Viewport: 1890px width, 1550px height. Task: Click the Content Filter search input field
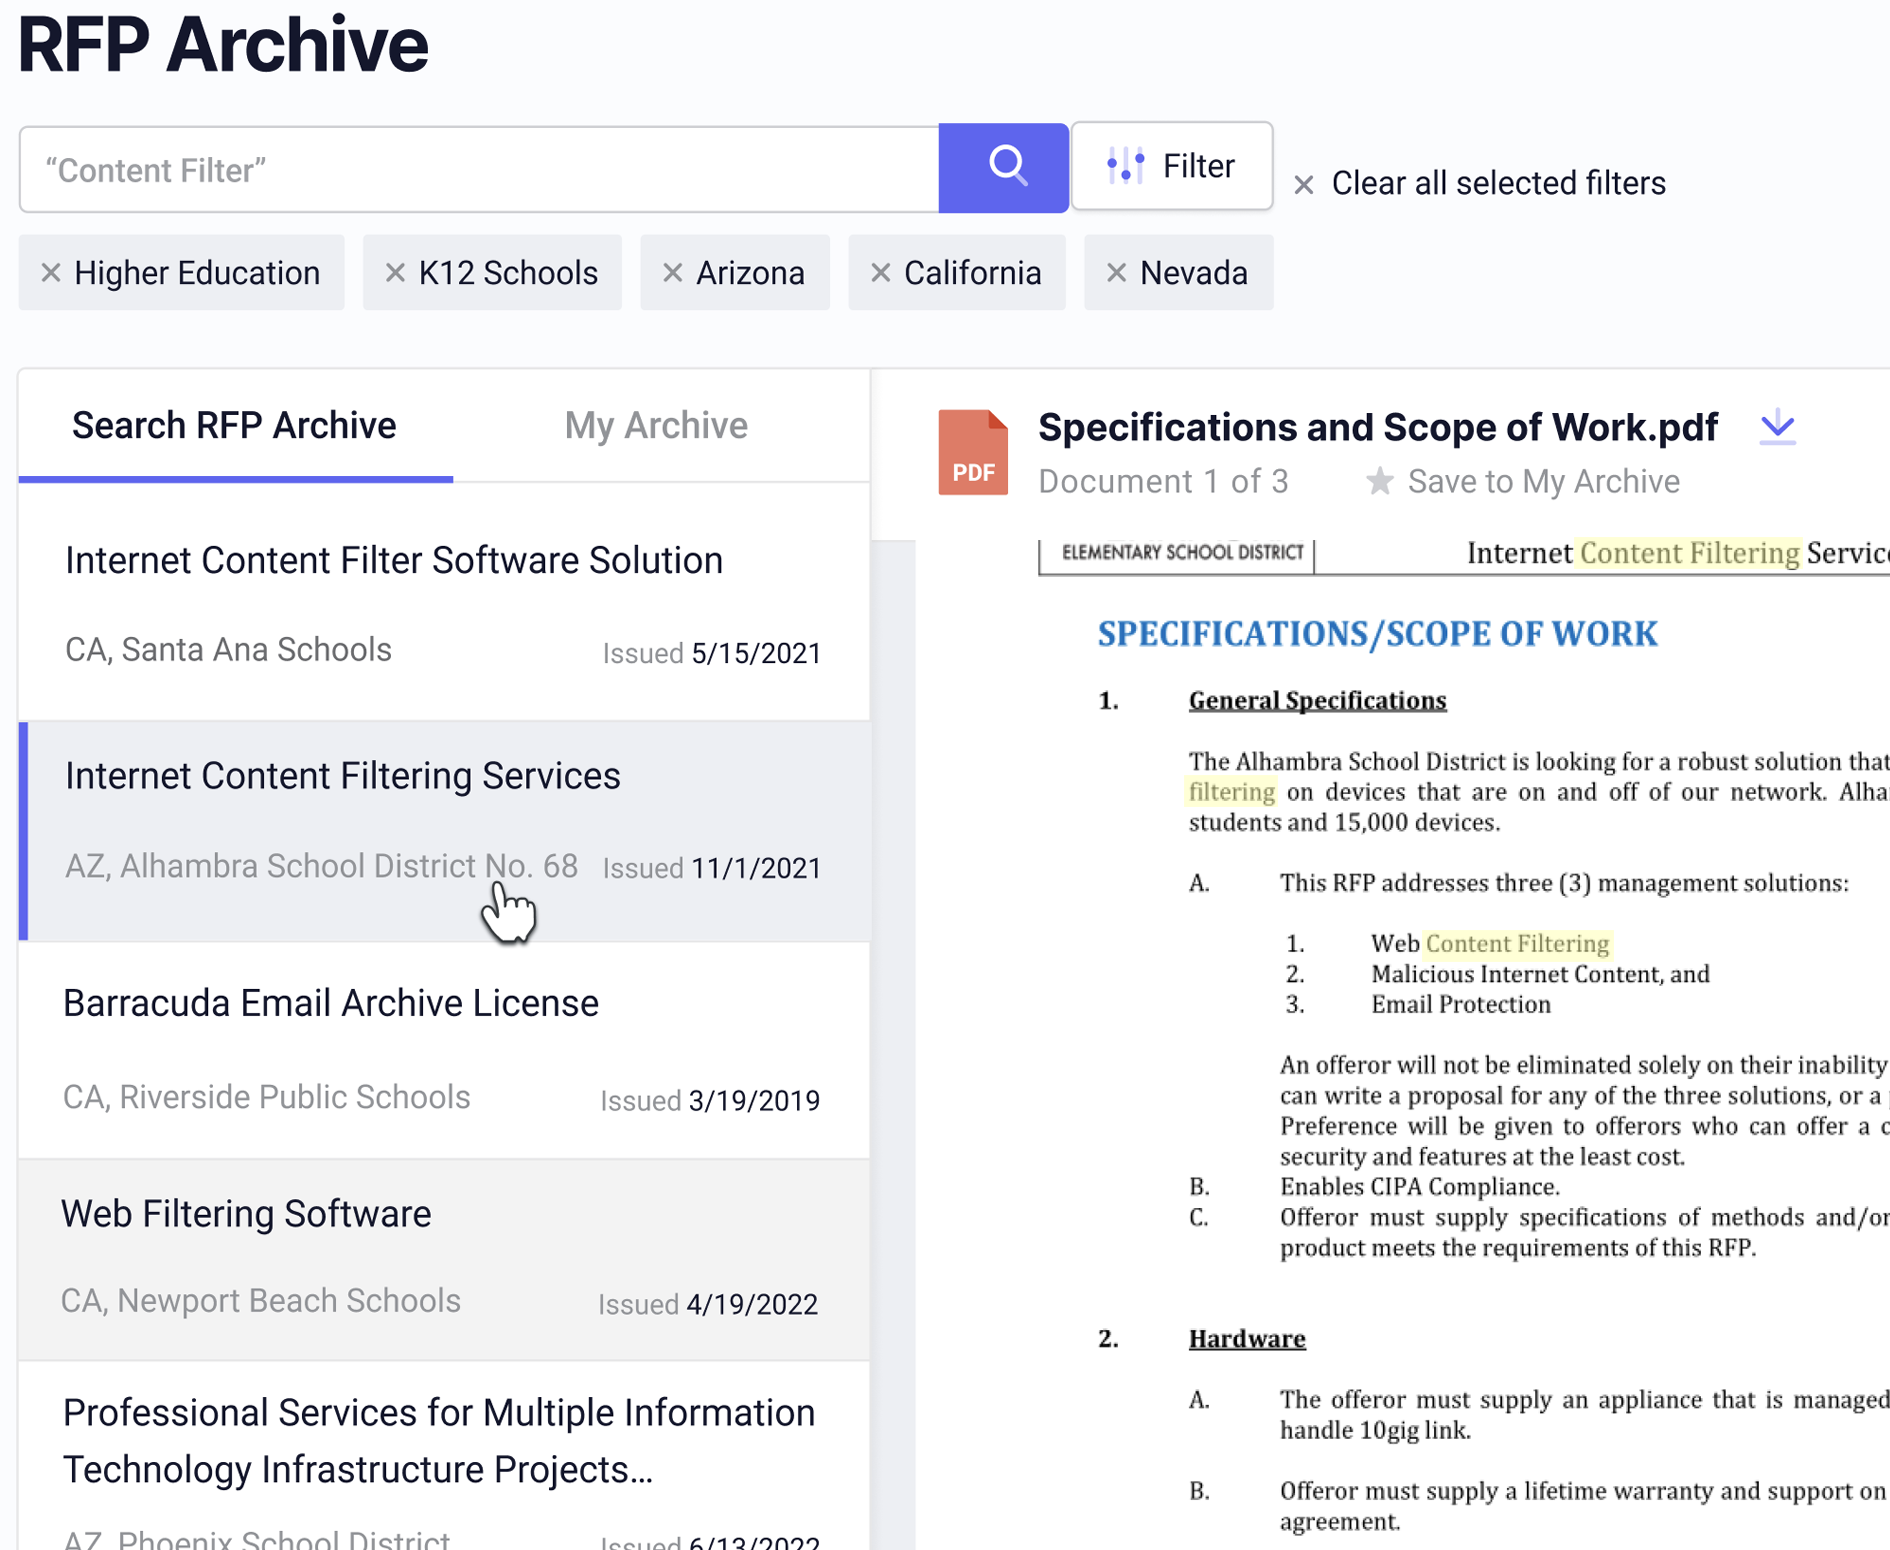[x=480, y=169]
